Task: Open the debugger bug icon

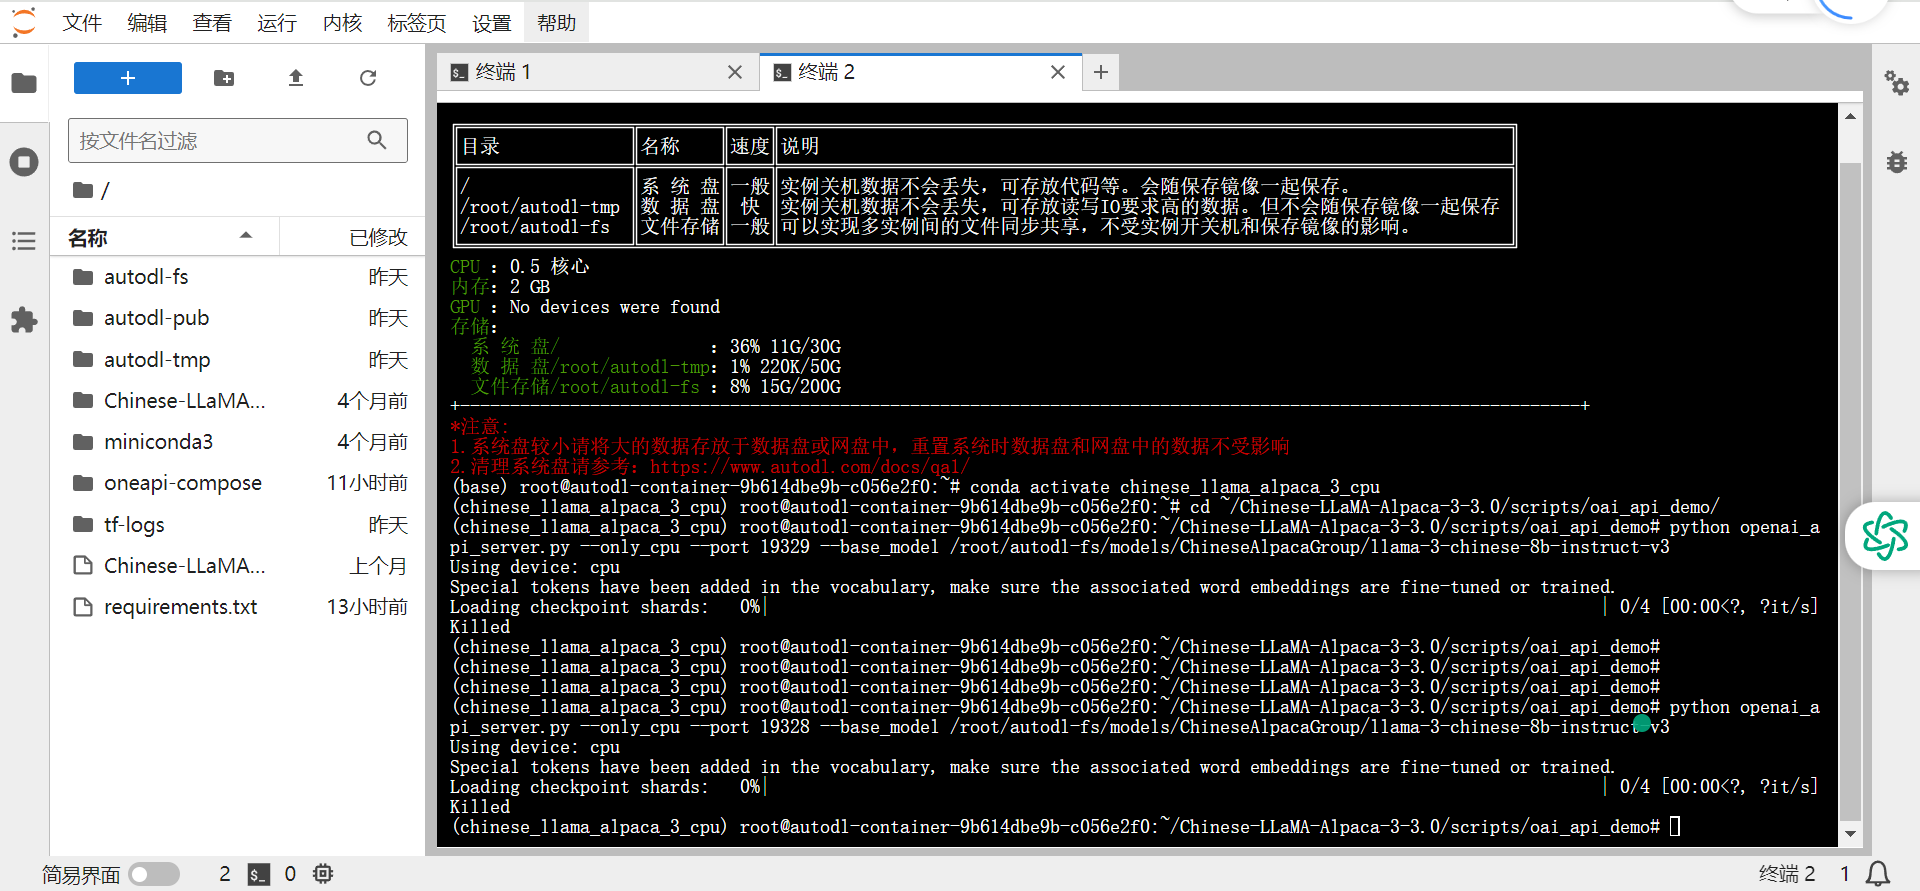Action: 1896,162
